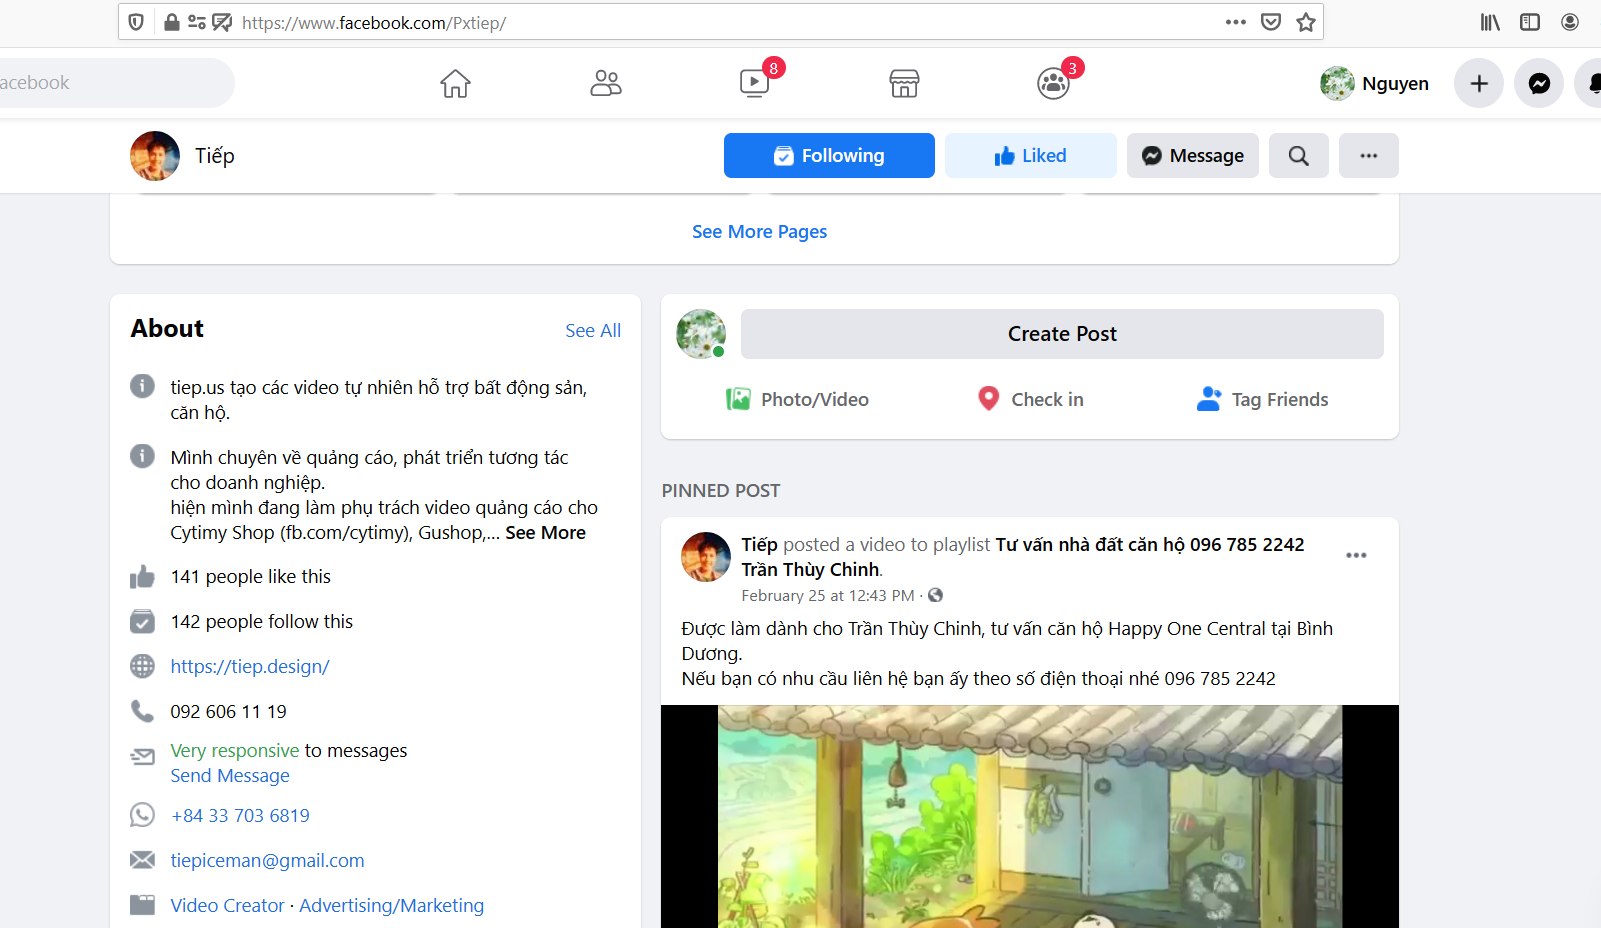Screen dimensions: 1601x928
Task: Open the Firefox account icon
Action: (1570, 22)
